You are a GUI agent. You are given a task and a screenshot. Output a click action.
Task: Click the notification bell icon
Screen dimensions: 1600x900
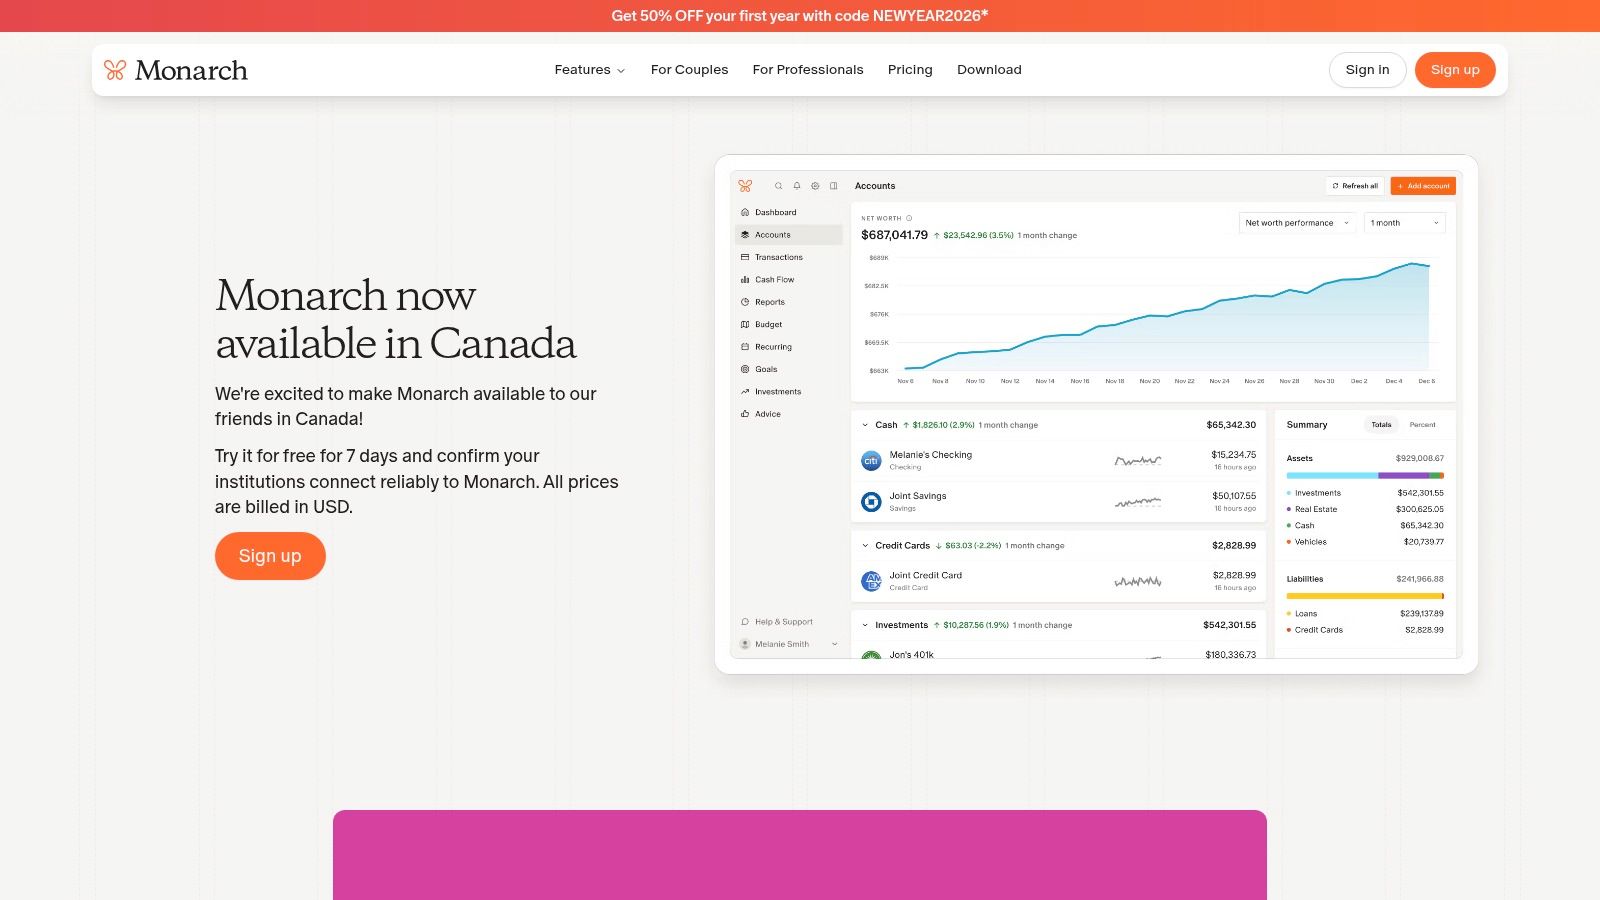(x=797, y=186)
